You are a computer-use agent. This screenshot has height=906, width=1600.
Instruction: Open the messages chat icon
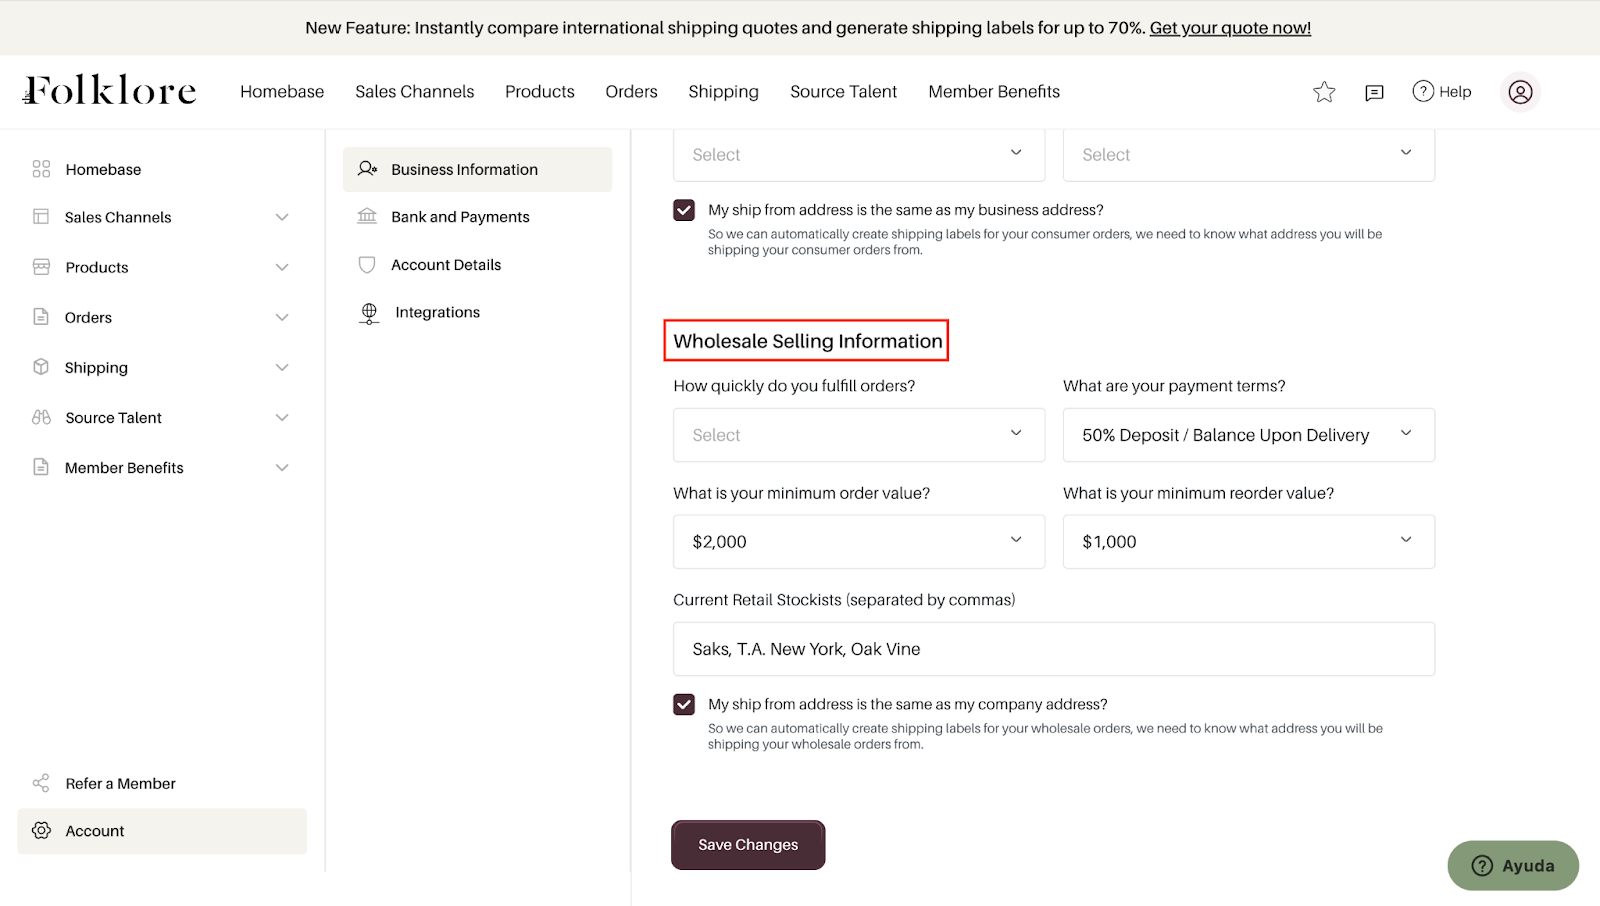1374,92
